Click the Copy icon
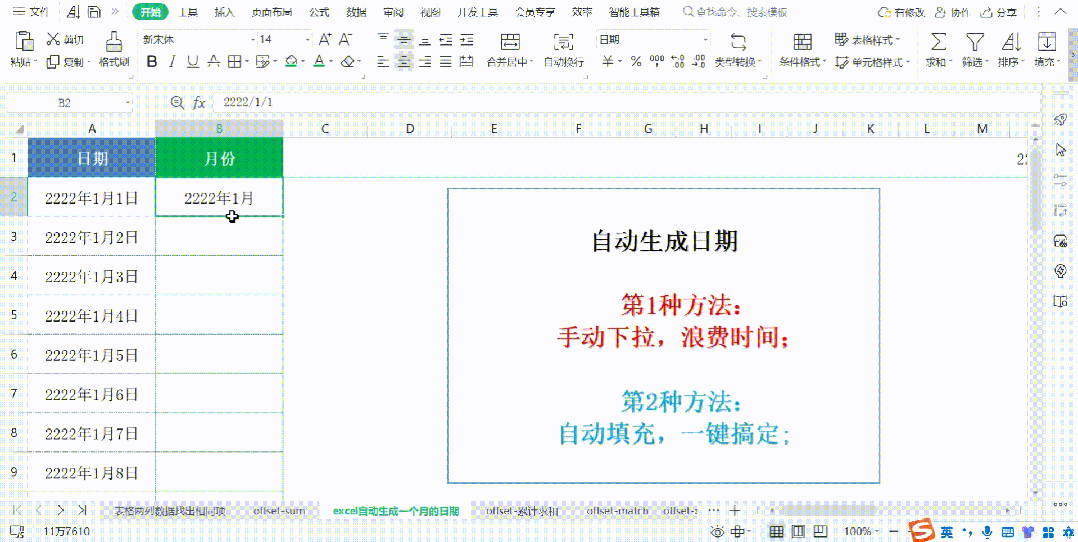Viewport: 1078px width, 542px height. pyautogui.click(x=54, y=62)
